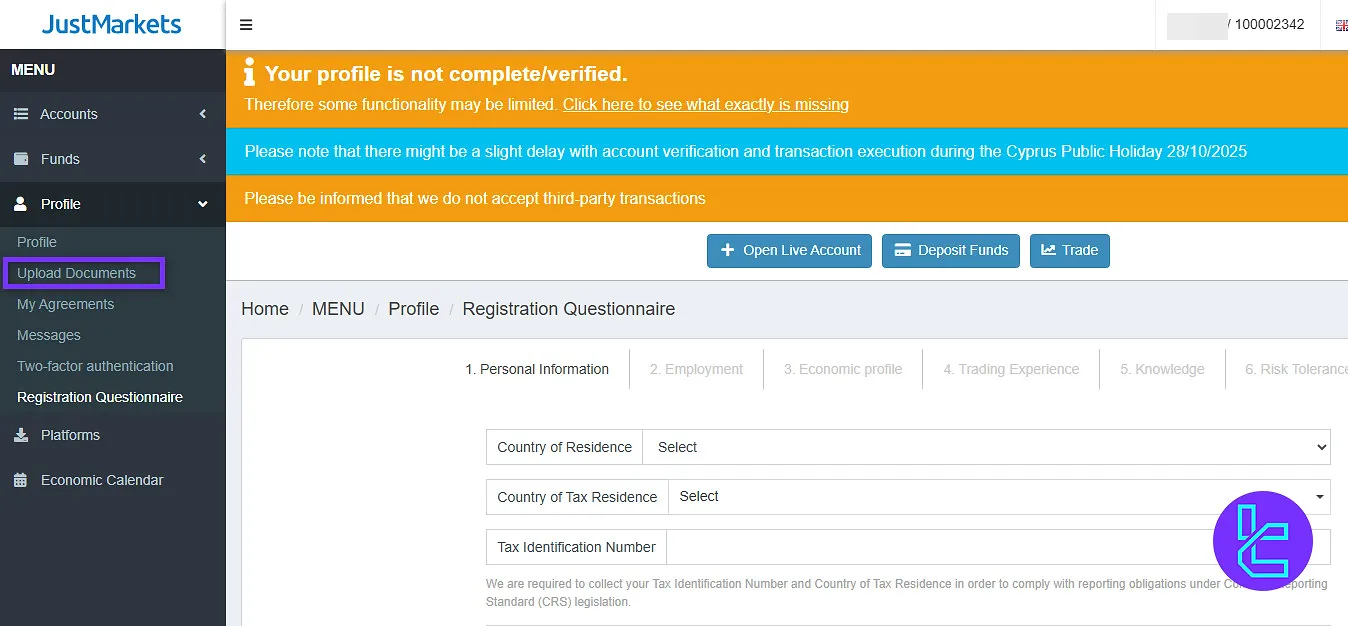Open the Upload Documents page
Image resolution: width=1348 pixels, height=626 pixels.
[x=76, y=273]
